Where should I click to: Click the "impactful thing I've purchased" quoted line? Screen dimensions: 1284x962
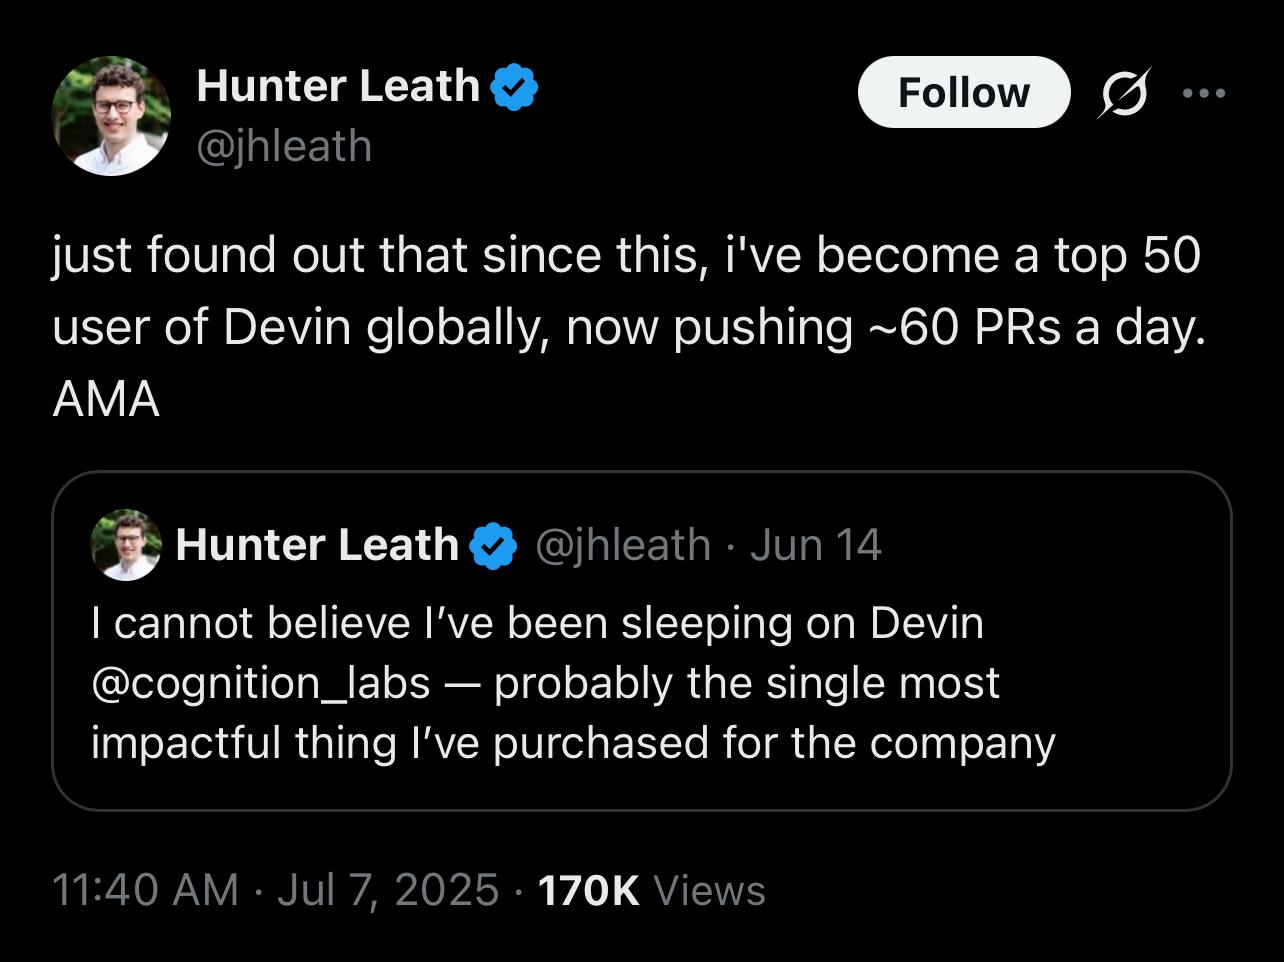tap(573, 743)
